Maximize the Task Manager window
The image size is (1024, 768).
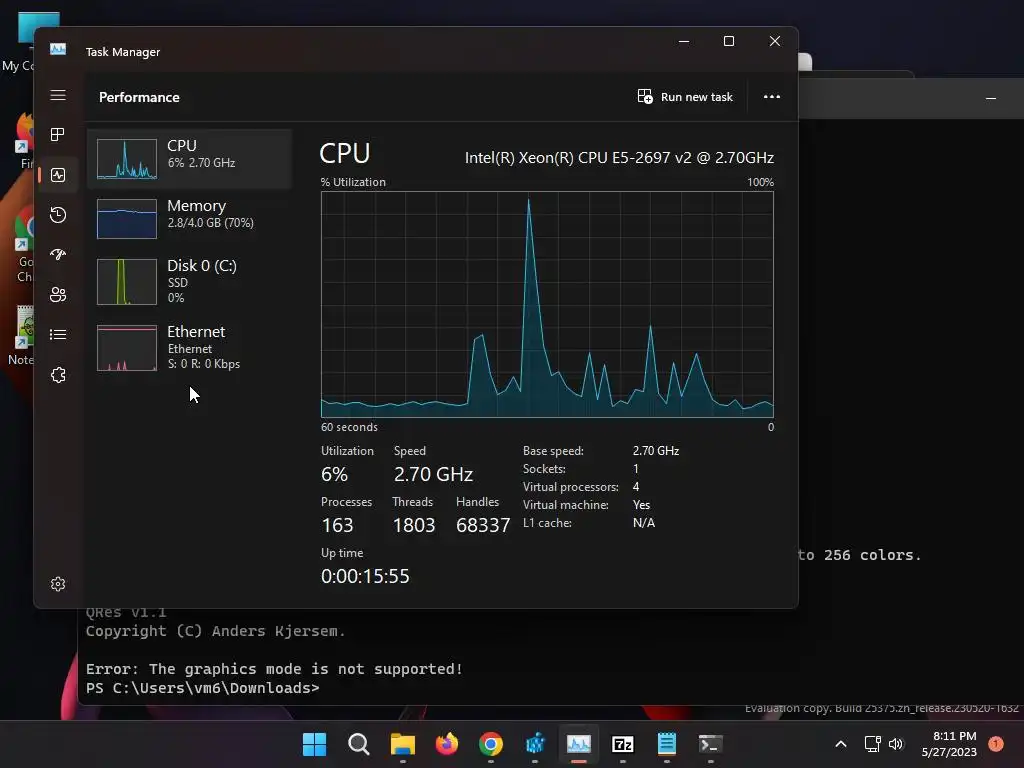click(x=729, y=41)
